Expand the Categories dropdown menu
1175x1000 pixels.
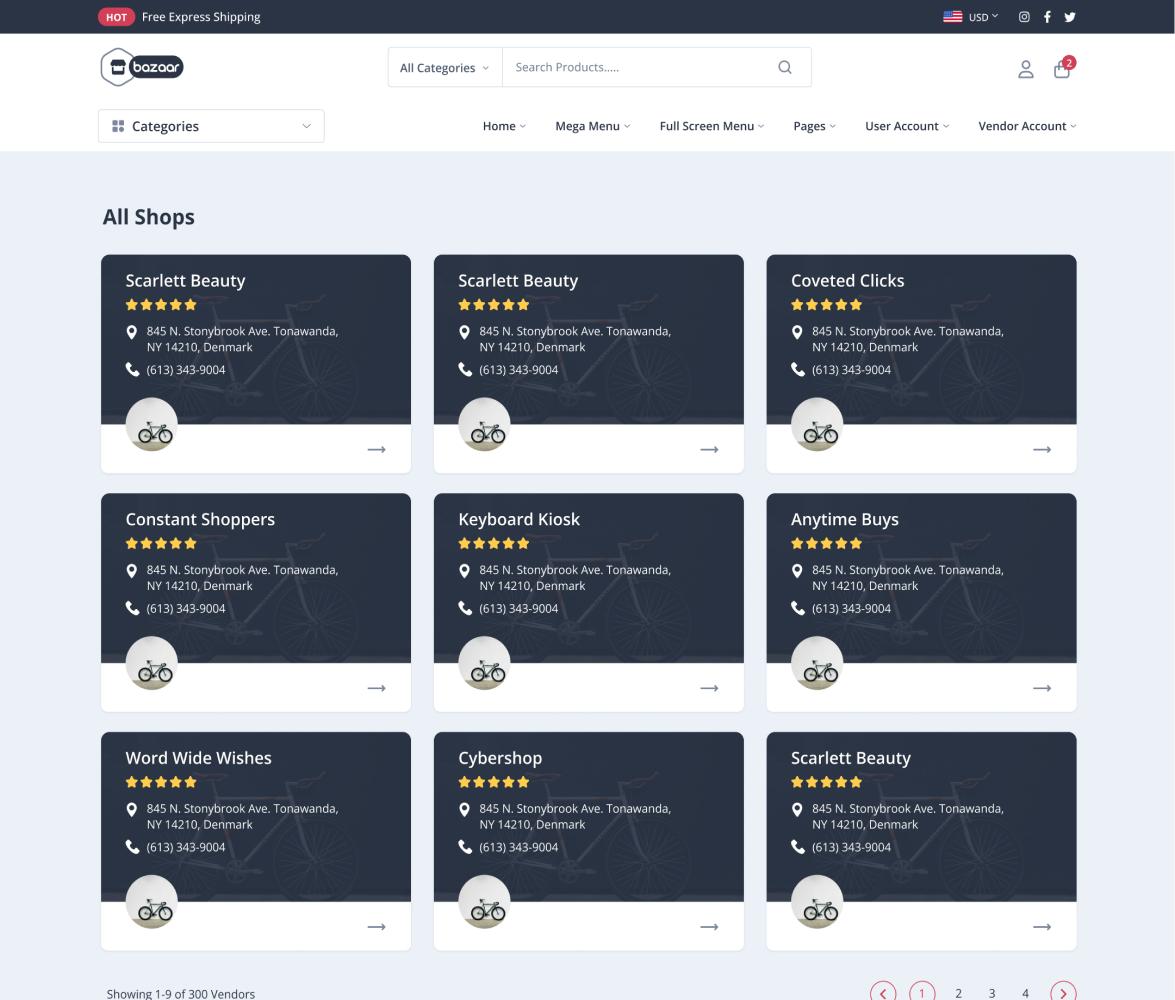(x=211, y=126)
